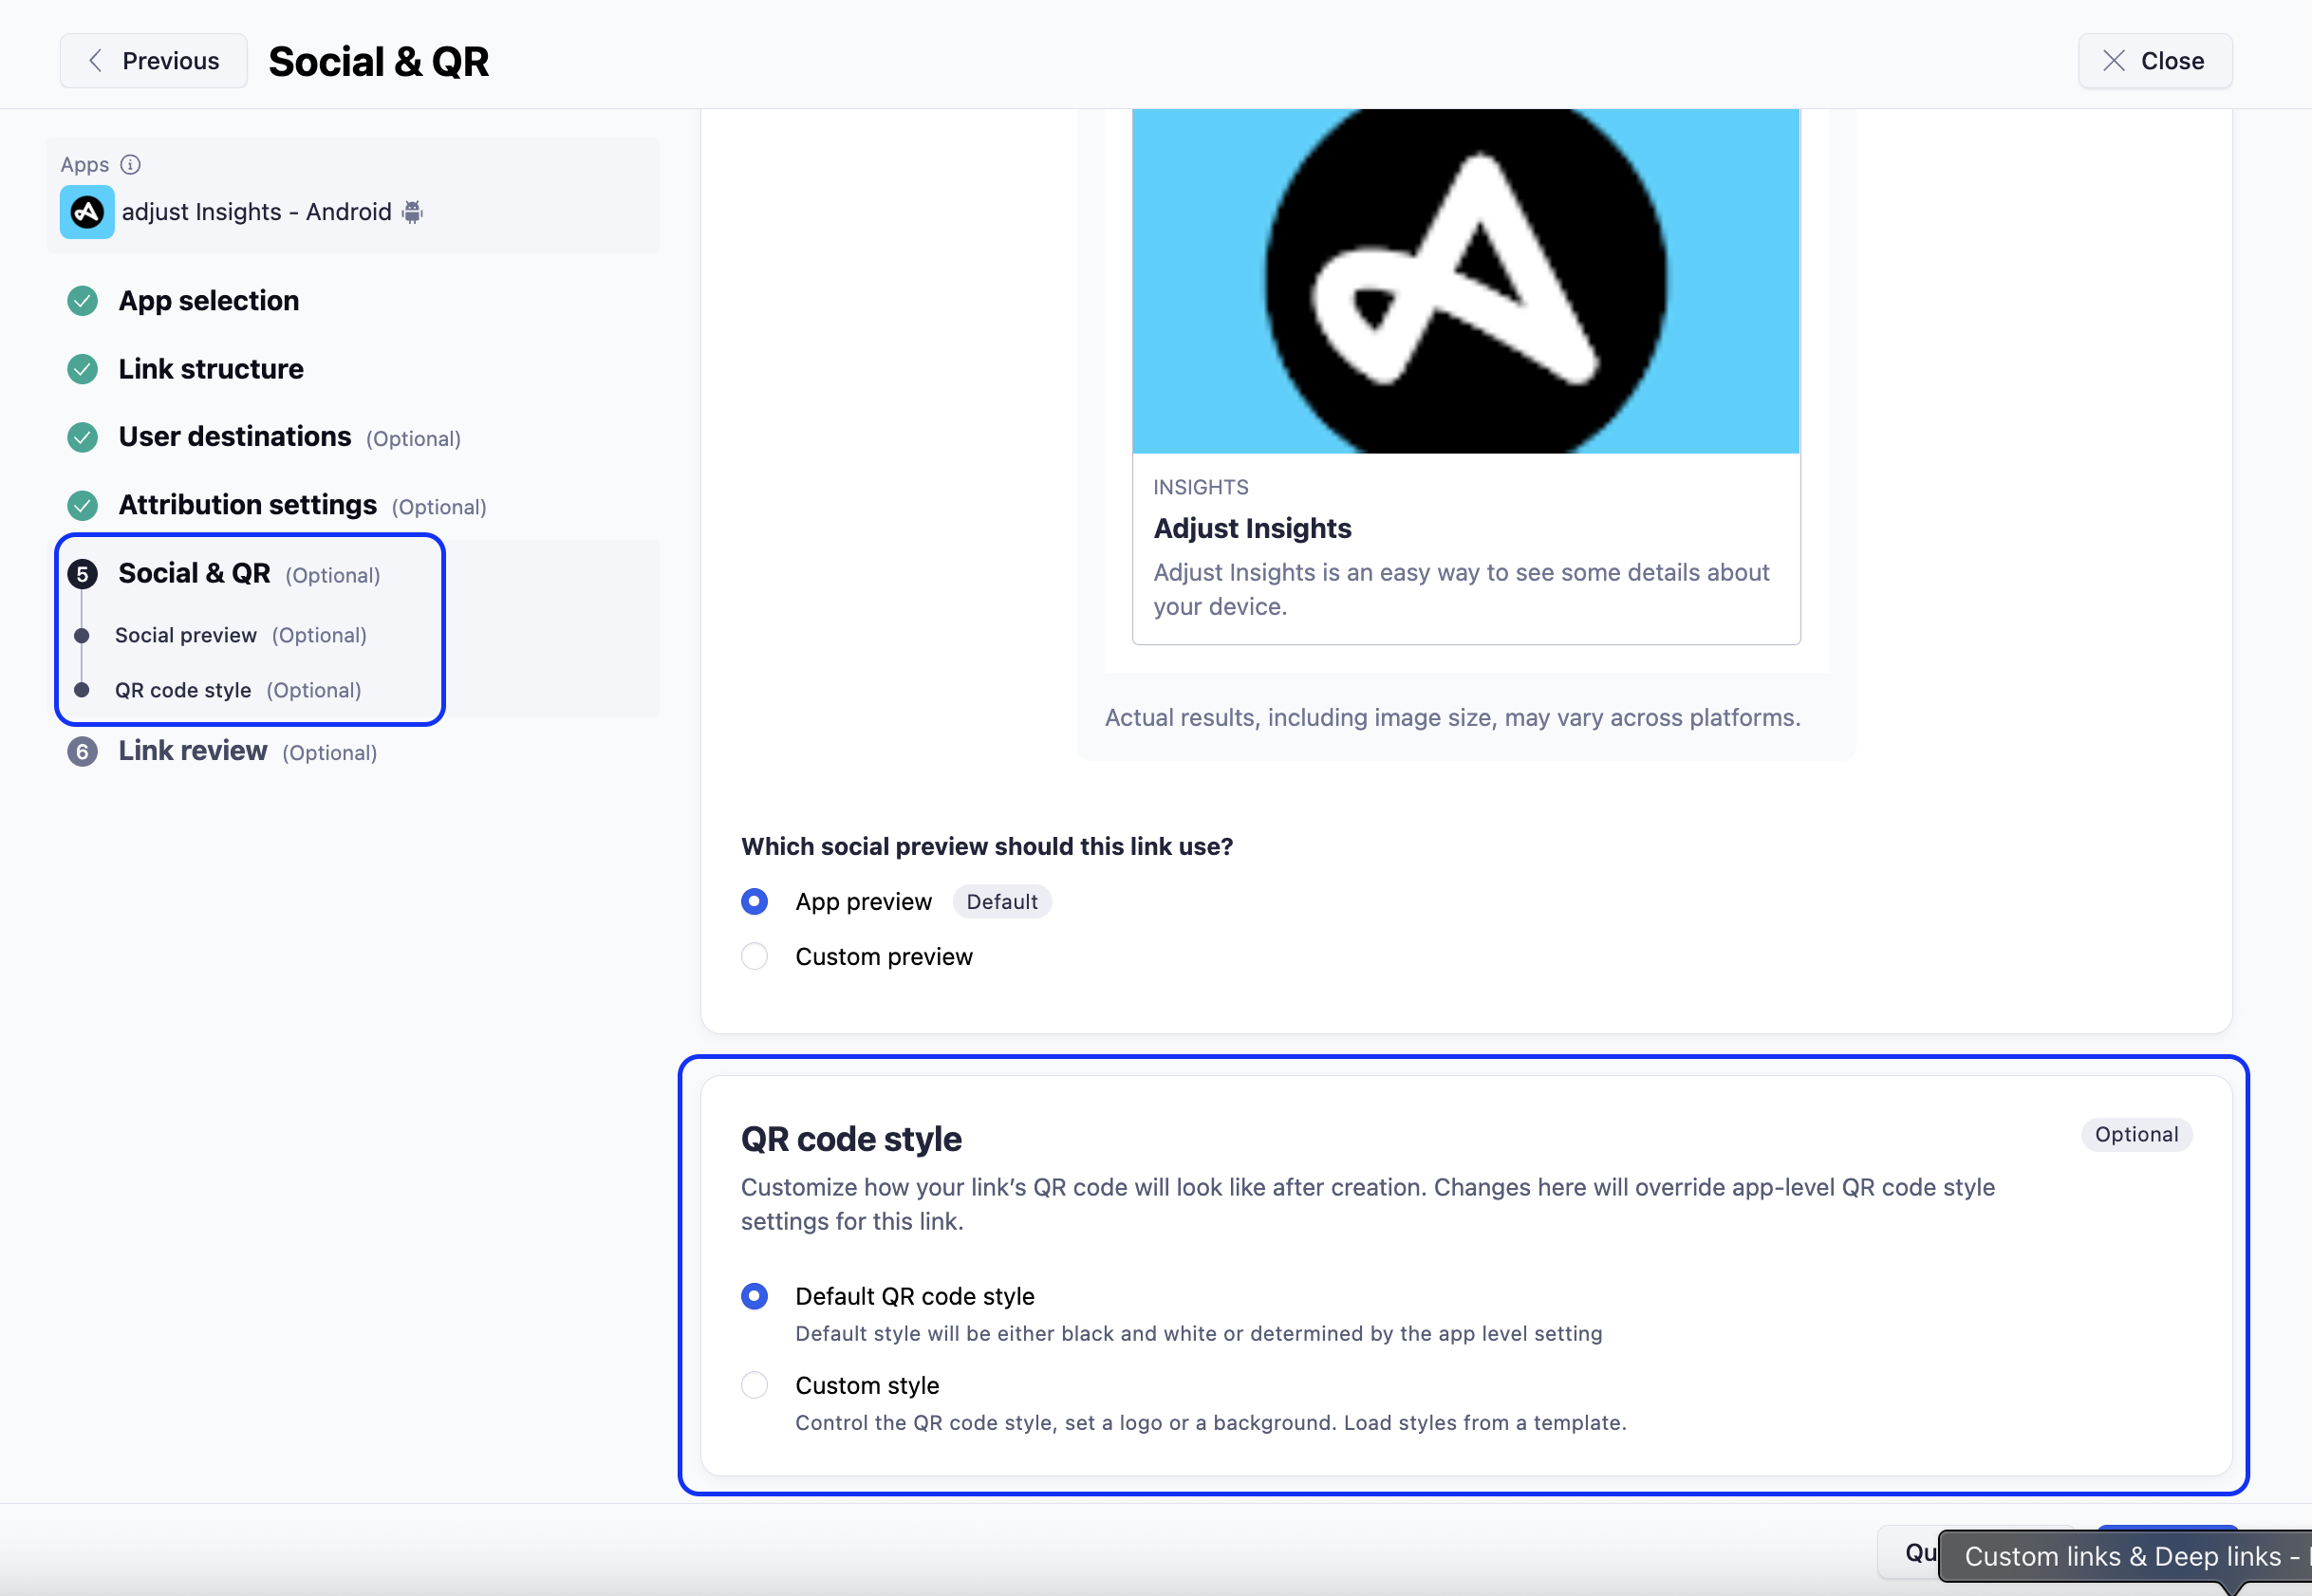The height and width of the screenshot is (1596, 2312).
Task: Open the Attribution settings step
Action: (x=248, y=505)
